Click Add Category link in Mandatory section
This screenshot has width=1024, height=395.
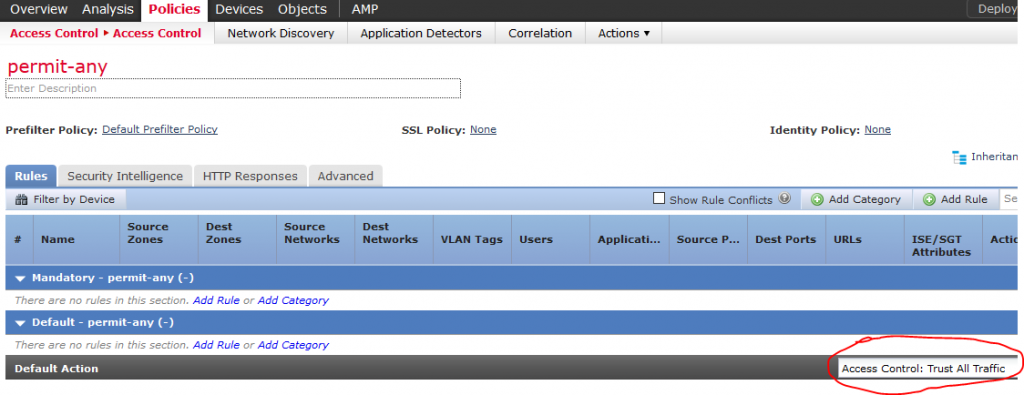point(293,300)
